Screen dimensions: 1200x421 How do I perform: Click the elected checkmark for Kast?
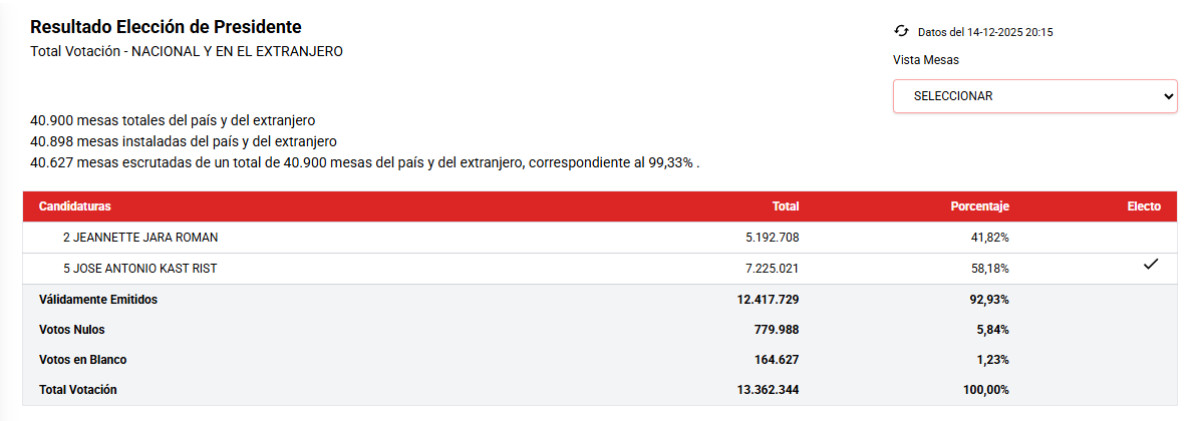coord(1150,265)
